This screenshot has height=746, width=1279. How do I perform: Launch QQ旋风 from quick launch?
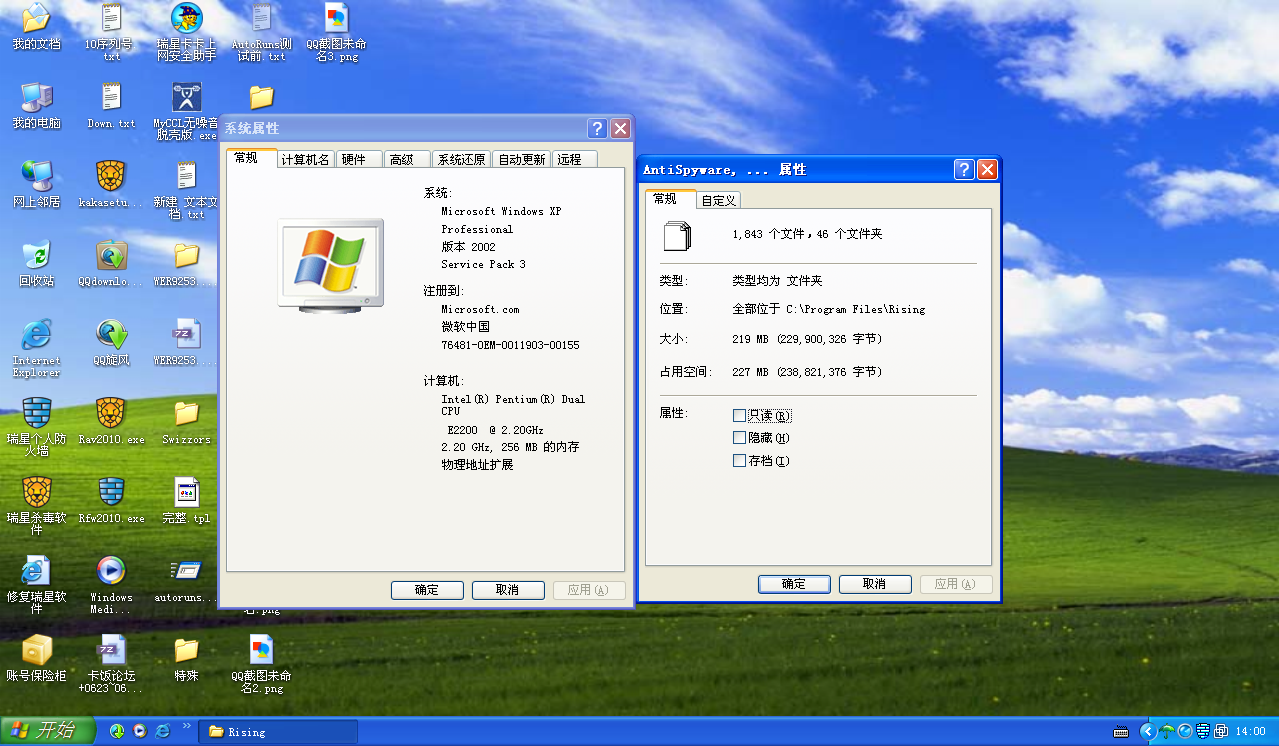click(x=117, y=732)
